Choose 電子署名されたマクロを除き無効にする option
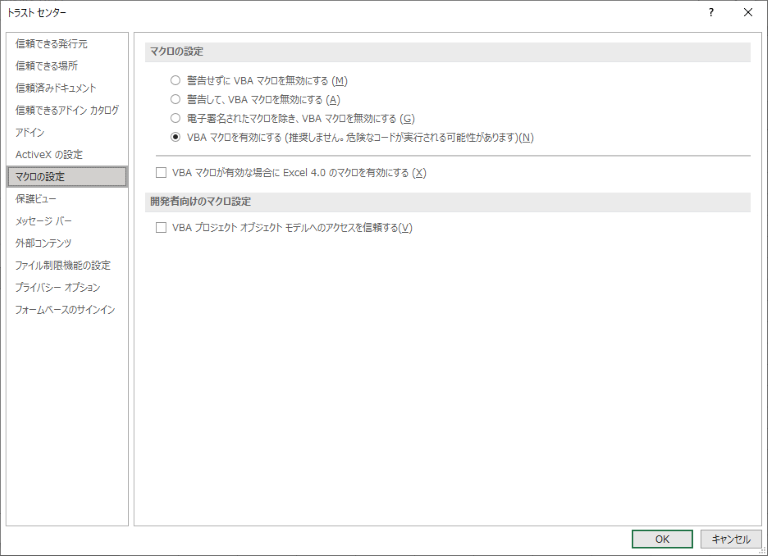This screenshot has width=768, height=556. [x=176, y=118]
